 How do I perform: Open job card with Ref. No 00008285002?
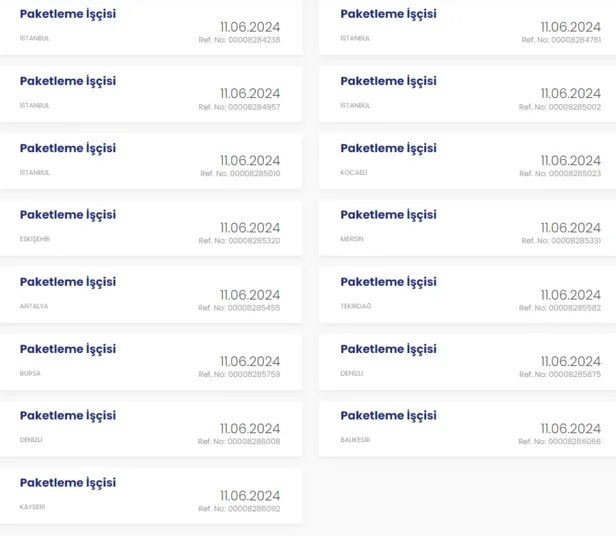[560, 107]
